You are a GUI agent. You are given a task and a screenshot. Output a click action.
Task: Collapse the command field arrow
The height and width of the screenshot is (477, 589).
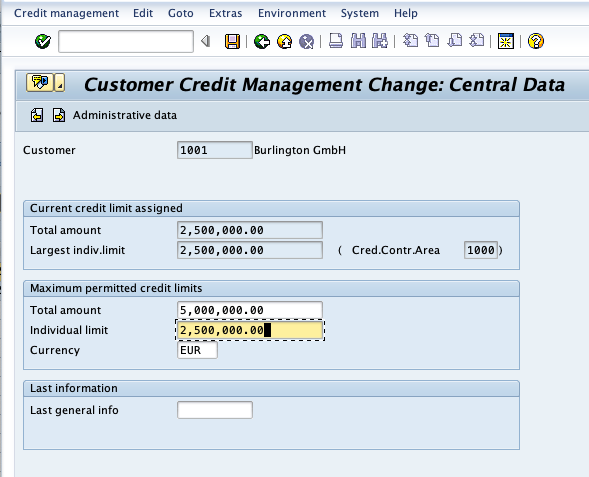click(x=205, y=41)
